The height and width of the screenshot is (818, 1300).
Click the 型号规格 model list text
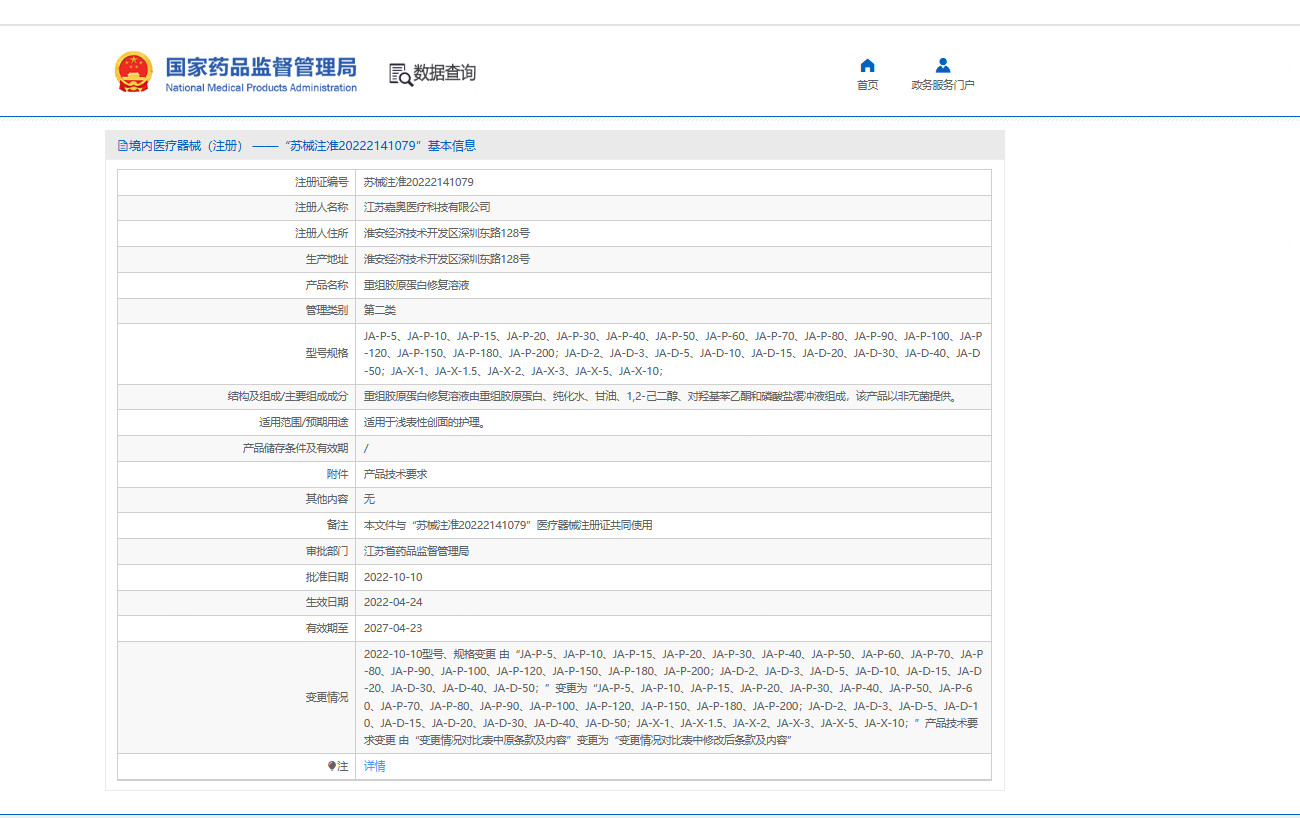[x=672, y=354]
